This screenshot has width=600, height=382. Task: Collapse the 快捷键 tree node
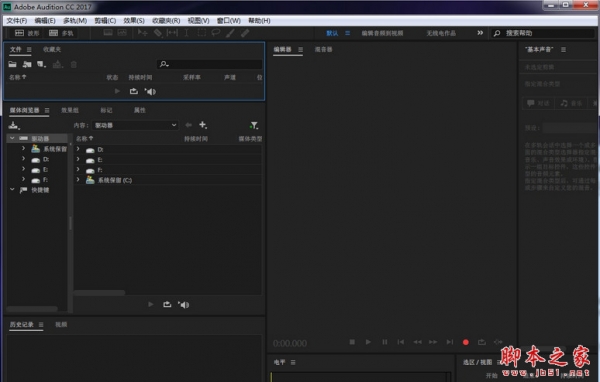tap(12, 189)
